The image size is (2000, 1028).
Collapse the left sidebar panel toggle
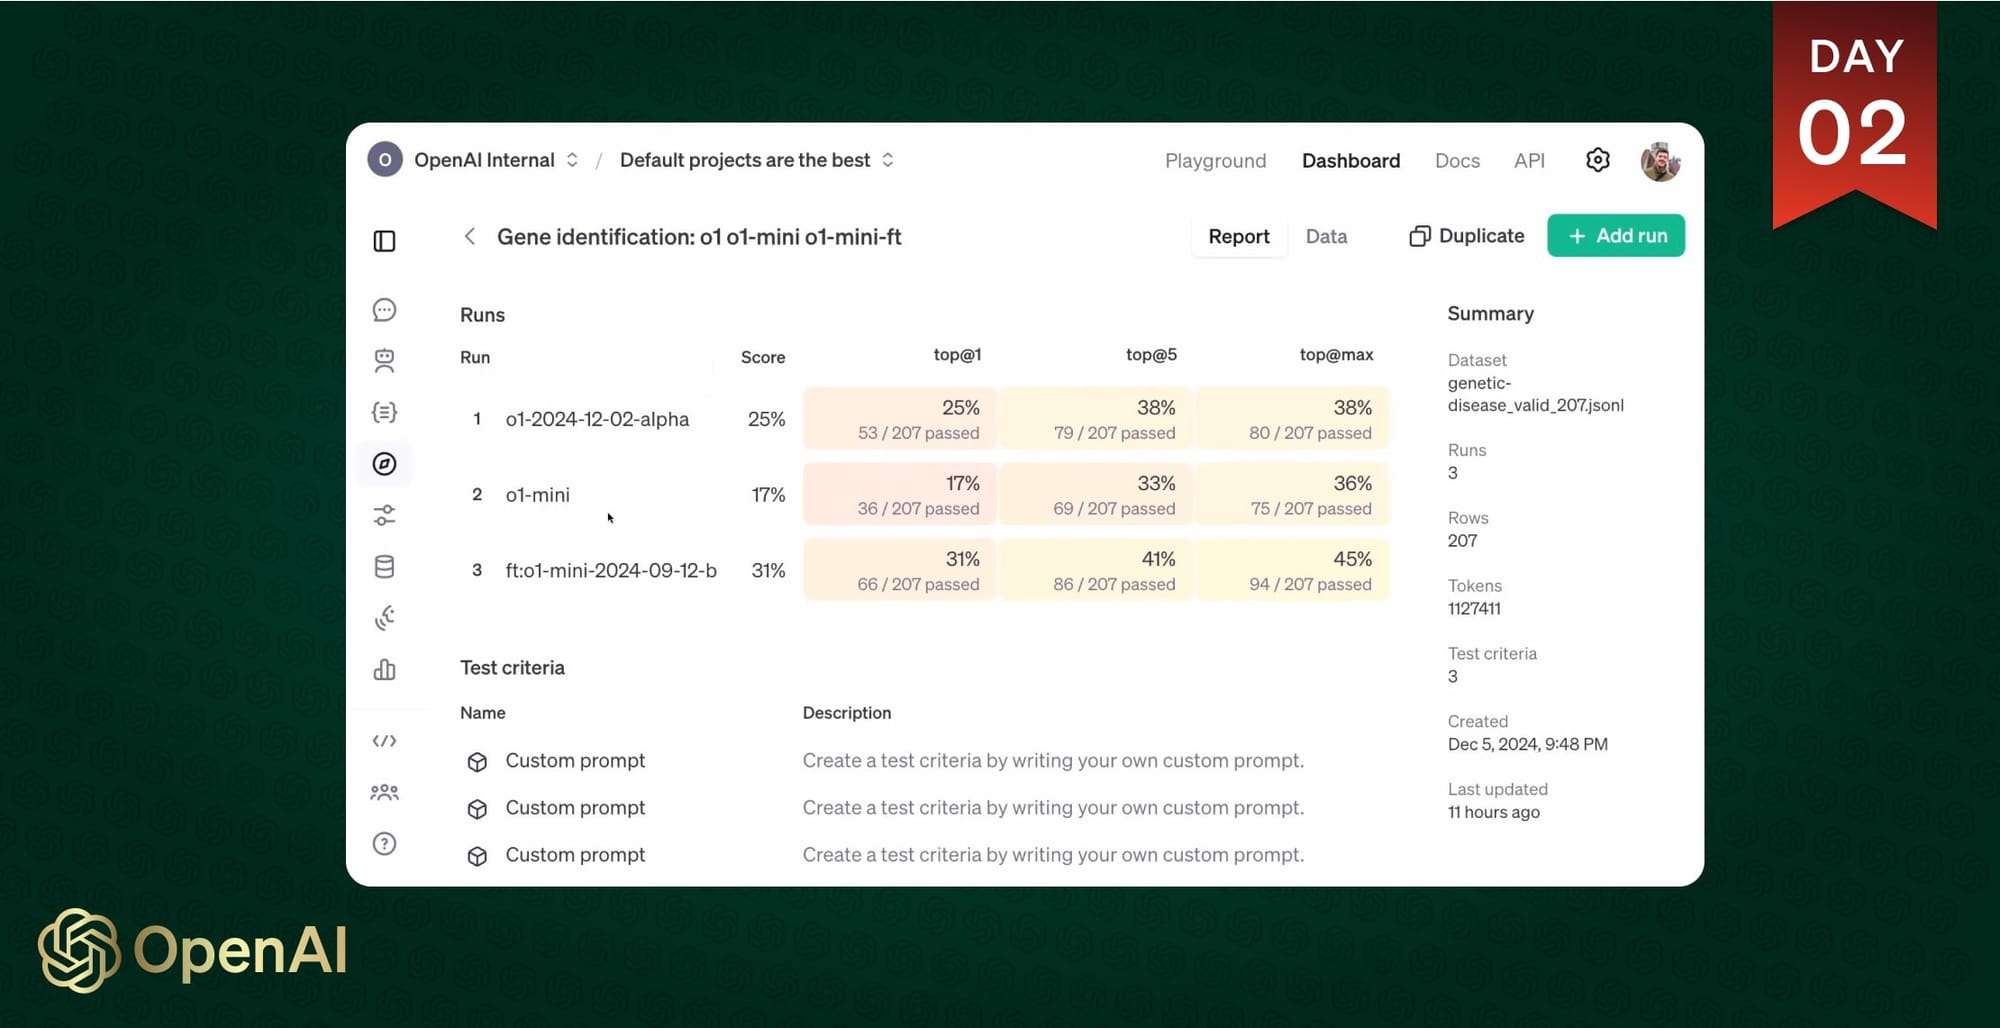[x=385, y=240]
